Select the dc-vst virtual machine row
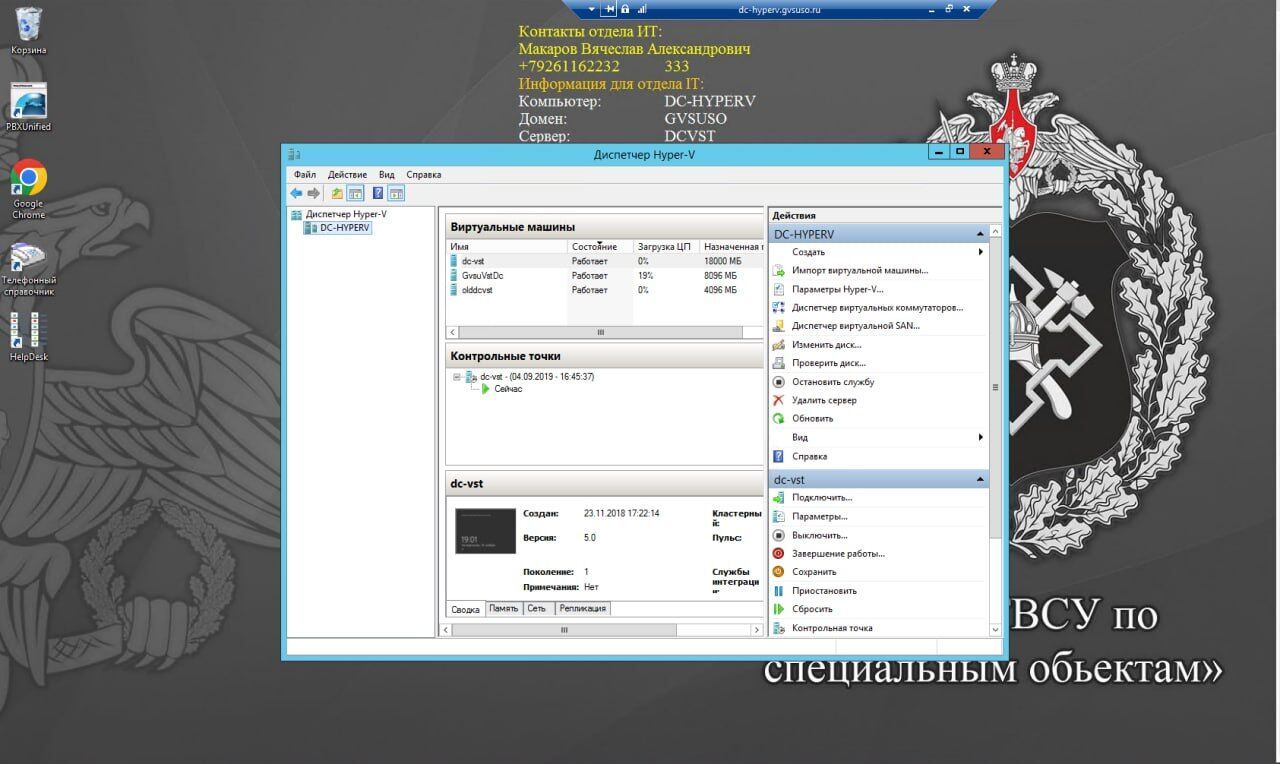 click(605, 261)
